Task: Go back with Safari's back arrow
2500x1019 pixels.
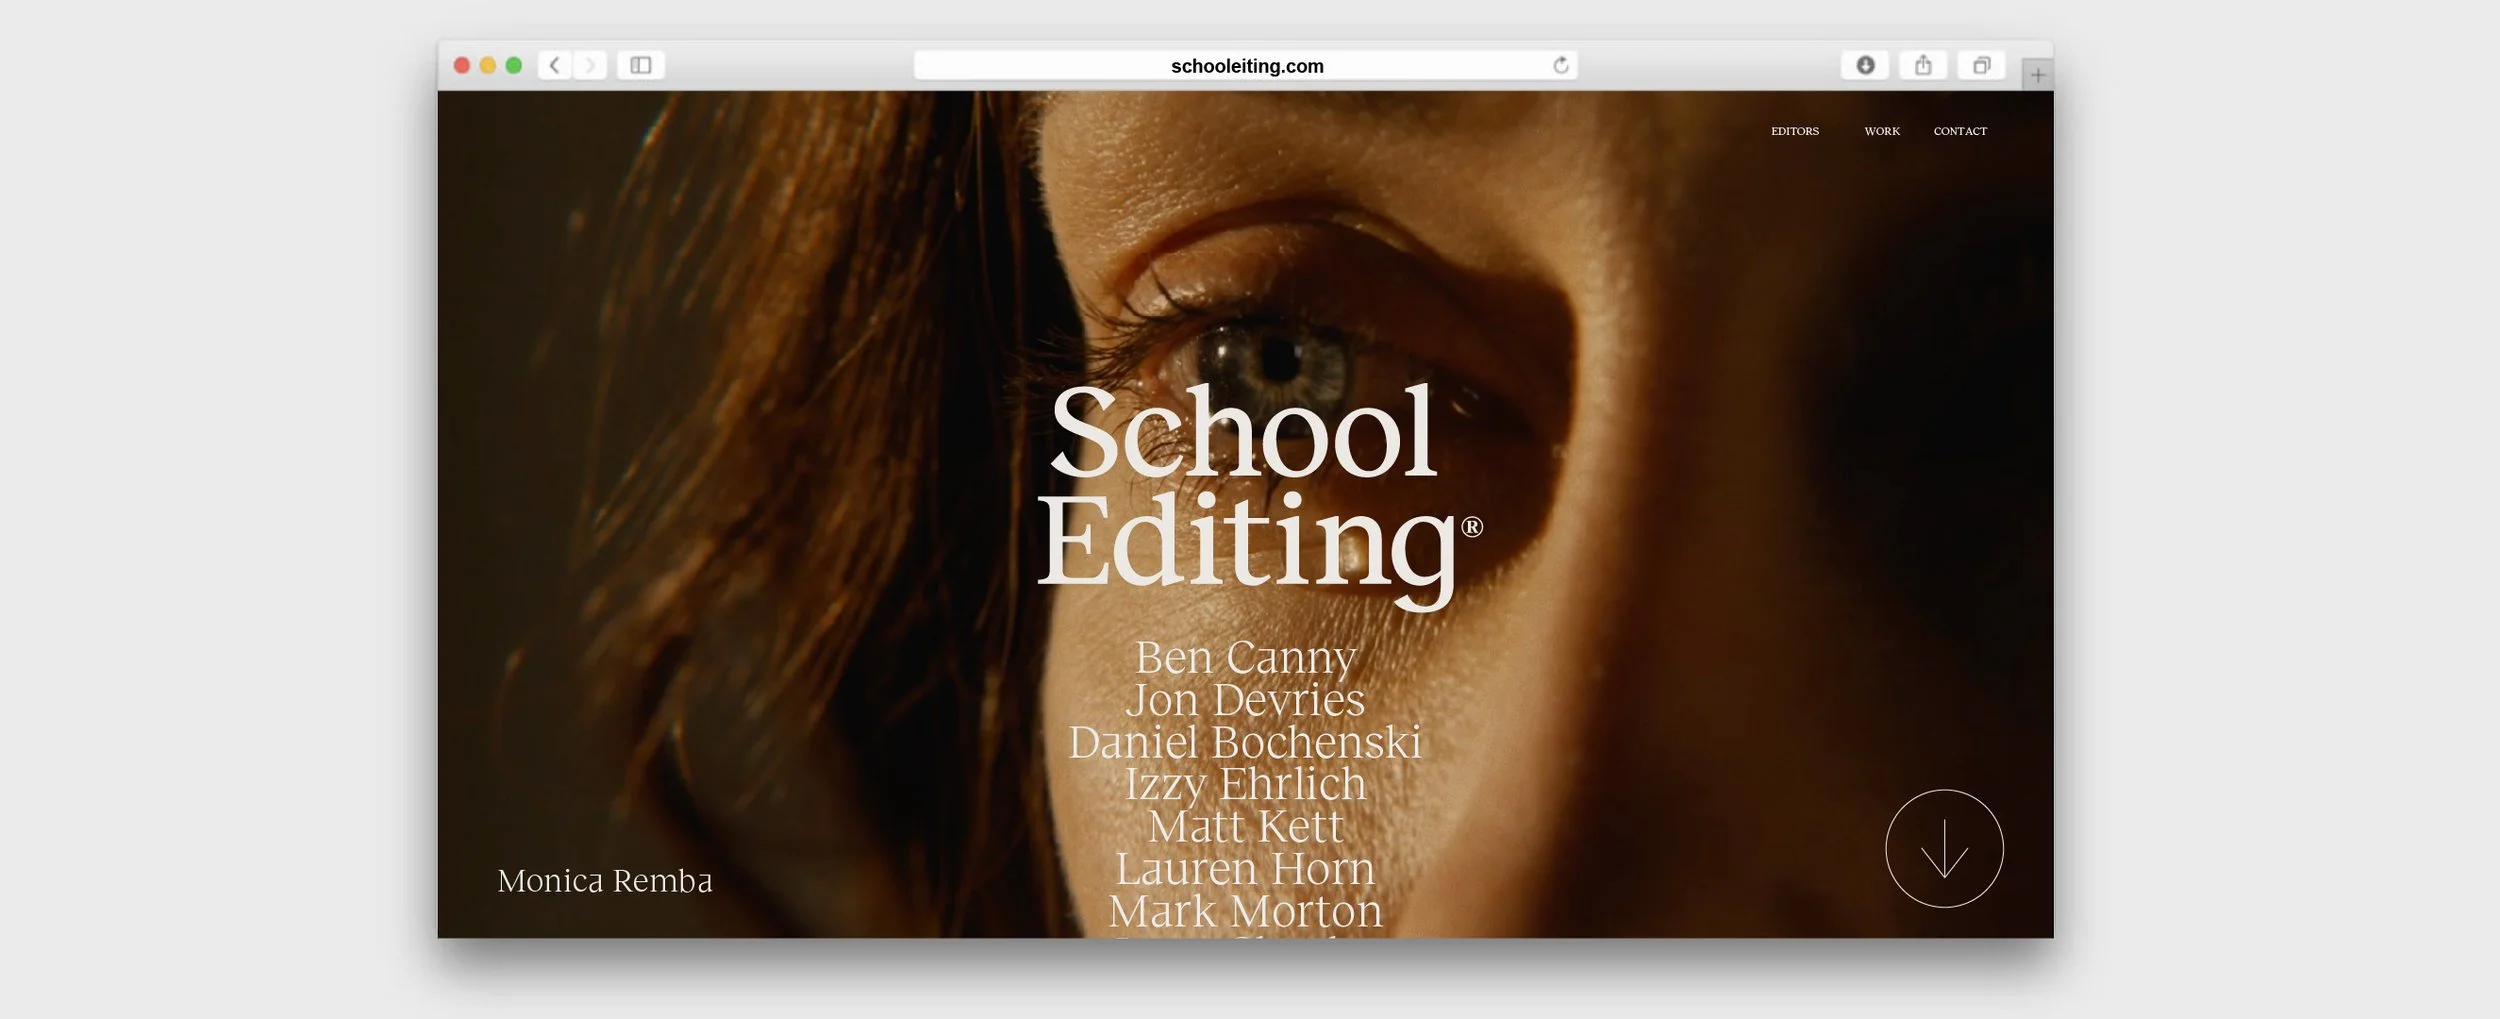Action: 555,65
